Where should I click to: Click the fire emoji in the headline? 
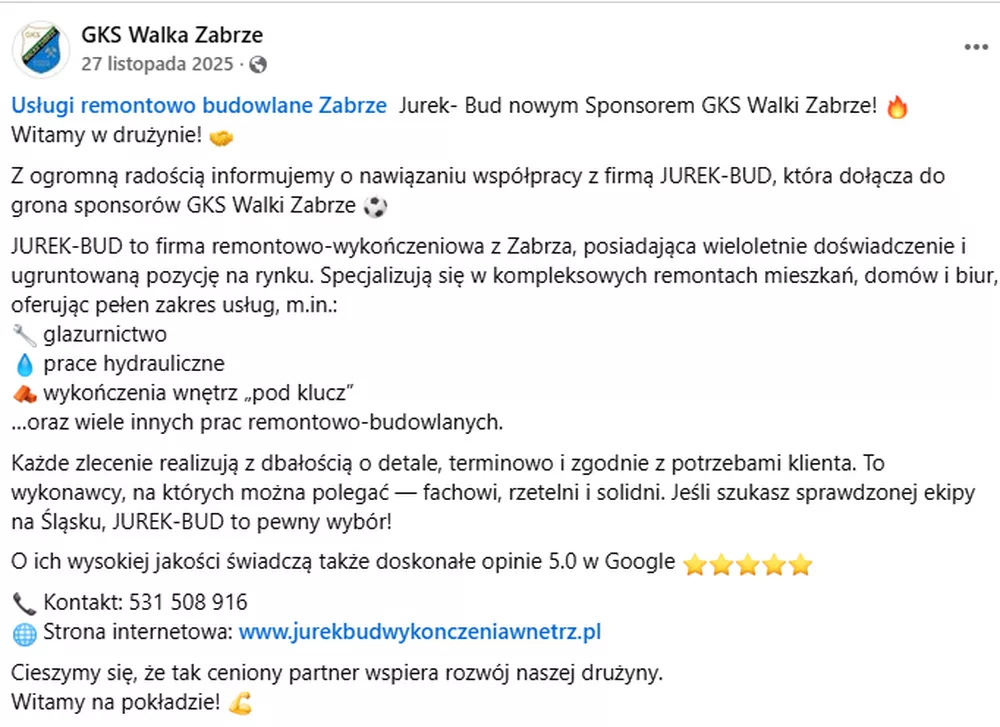[x=897, y=107]
